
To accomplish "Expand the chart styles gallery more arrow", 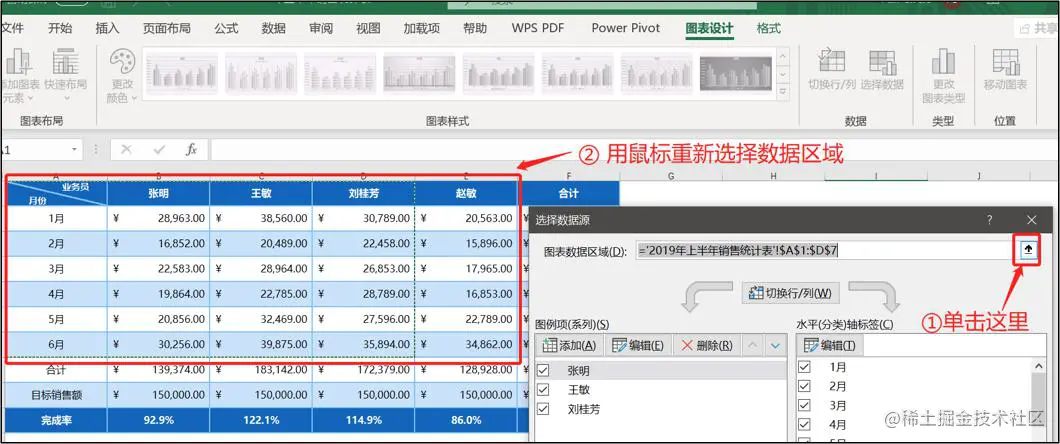I will click(783, 91).
